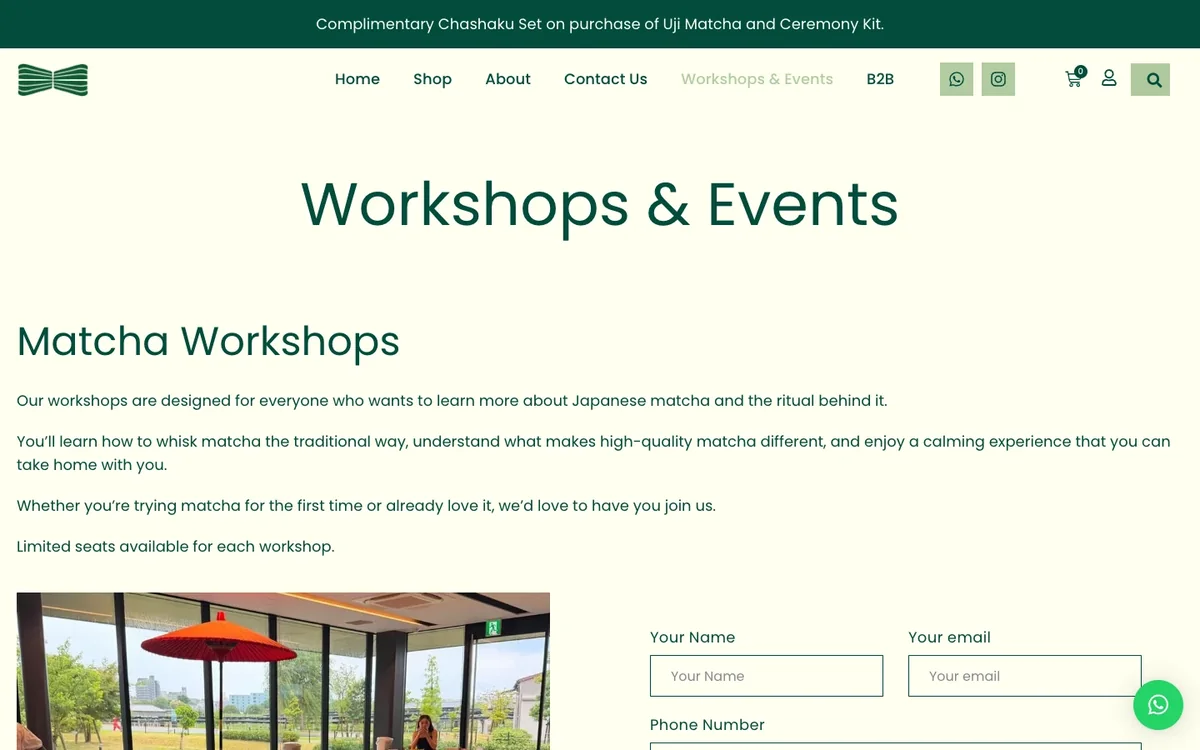Click the Phone Number field label

(707, 725)
